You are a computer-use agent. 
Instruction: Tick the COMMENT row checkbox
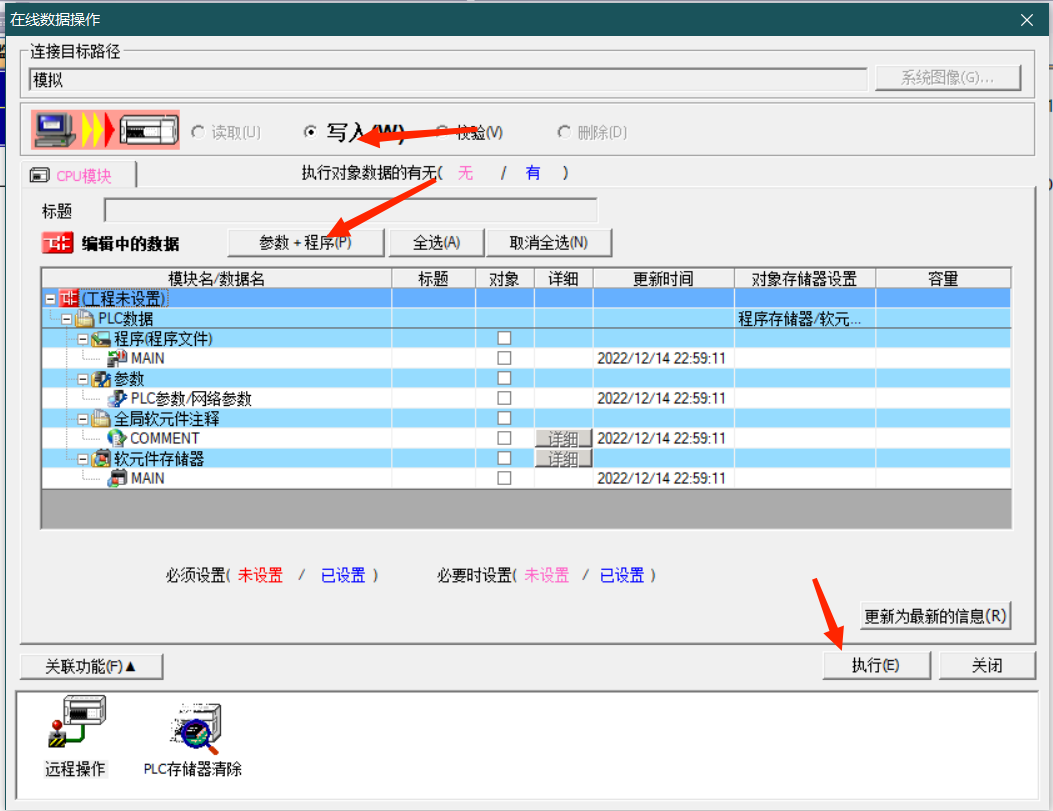[x=504, y=438]
